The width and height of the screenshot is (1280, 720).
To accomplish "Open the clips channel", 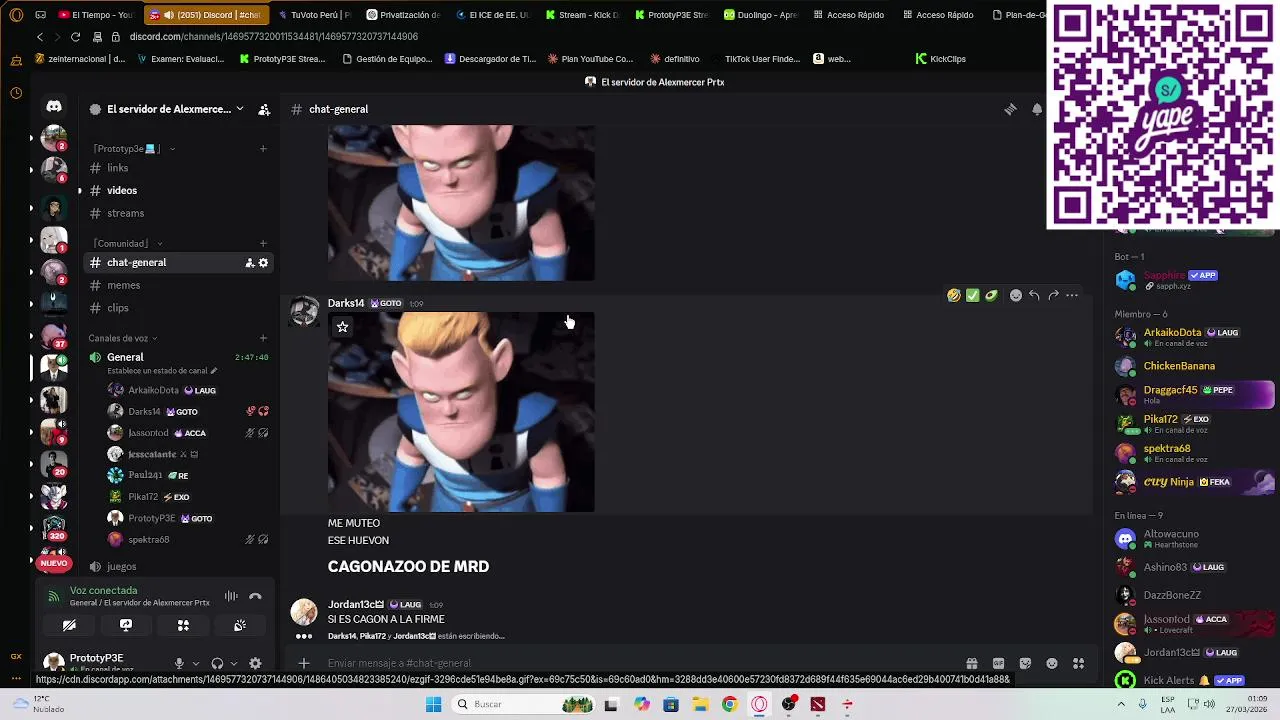I will pos(178,308).
